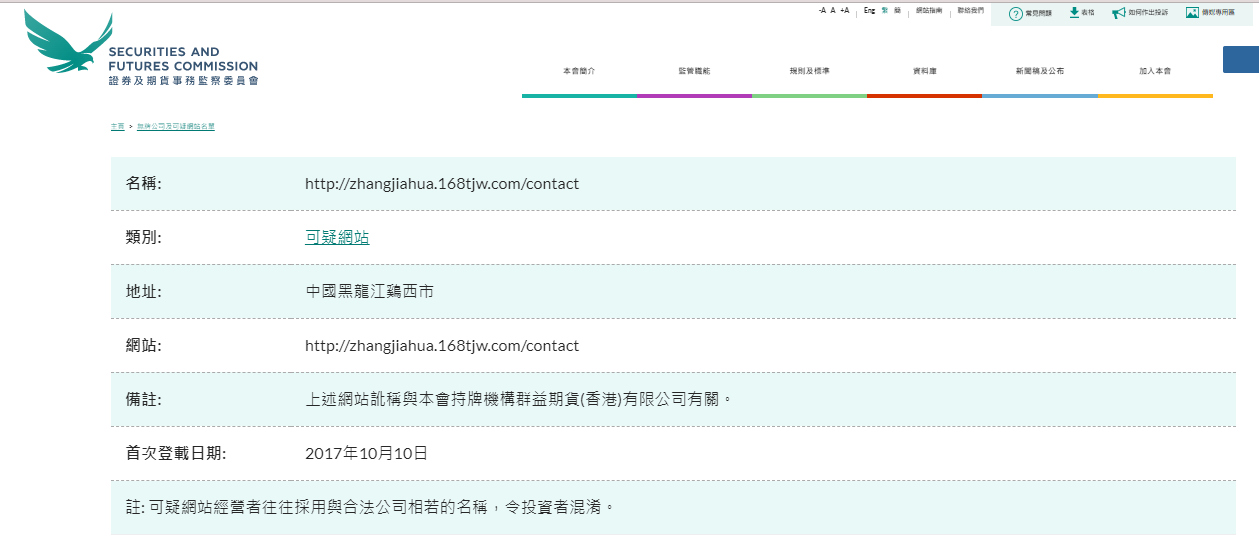
Task: Open the 資料庫 menu item
Action: pos(924,71)
